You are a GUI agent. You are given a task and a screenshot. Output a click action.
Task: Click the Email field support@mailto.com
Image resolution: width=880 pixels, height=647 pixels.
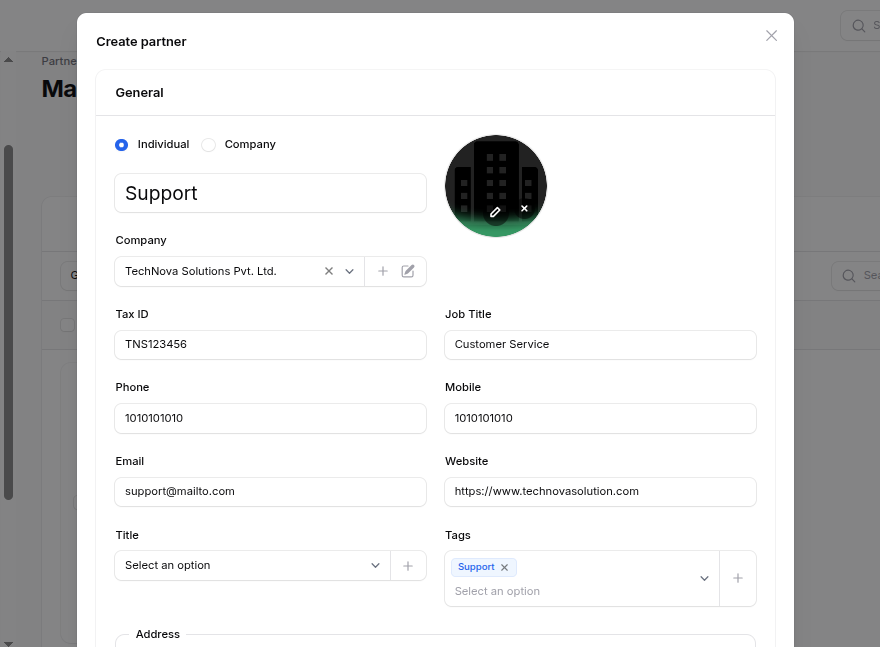271,492
